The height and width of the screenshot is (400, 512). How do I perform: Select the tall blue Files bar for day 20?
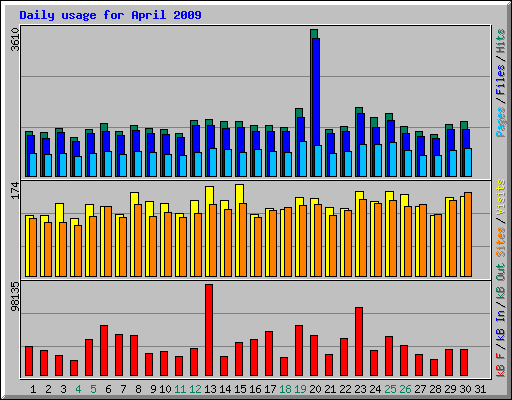click(316, 92)
